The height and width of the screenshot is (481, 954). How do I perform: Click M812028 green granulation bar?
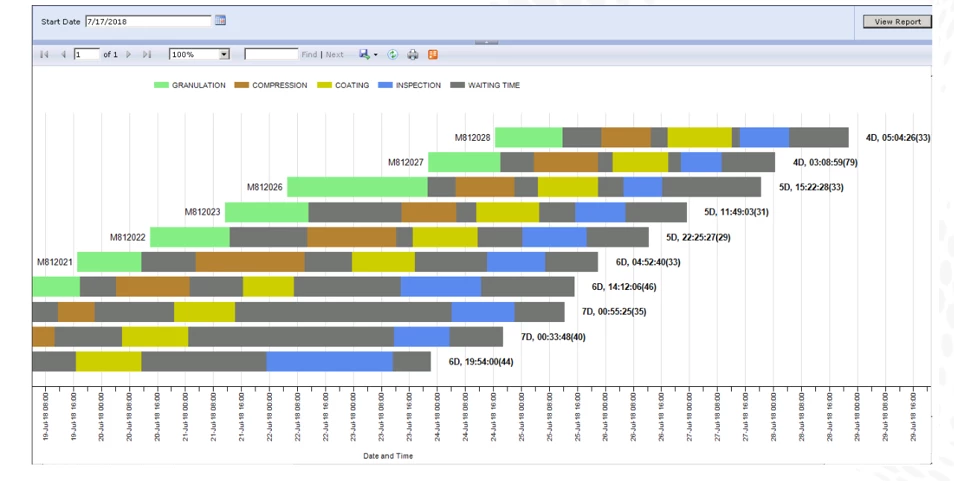coord(529,137)
